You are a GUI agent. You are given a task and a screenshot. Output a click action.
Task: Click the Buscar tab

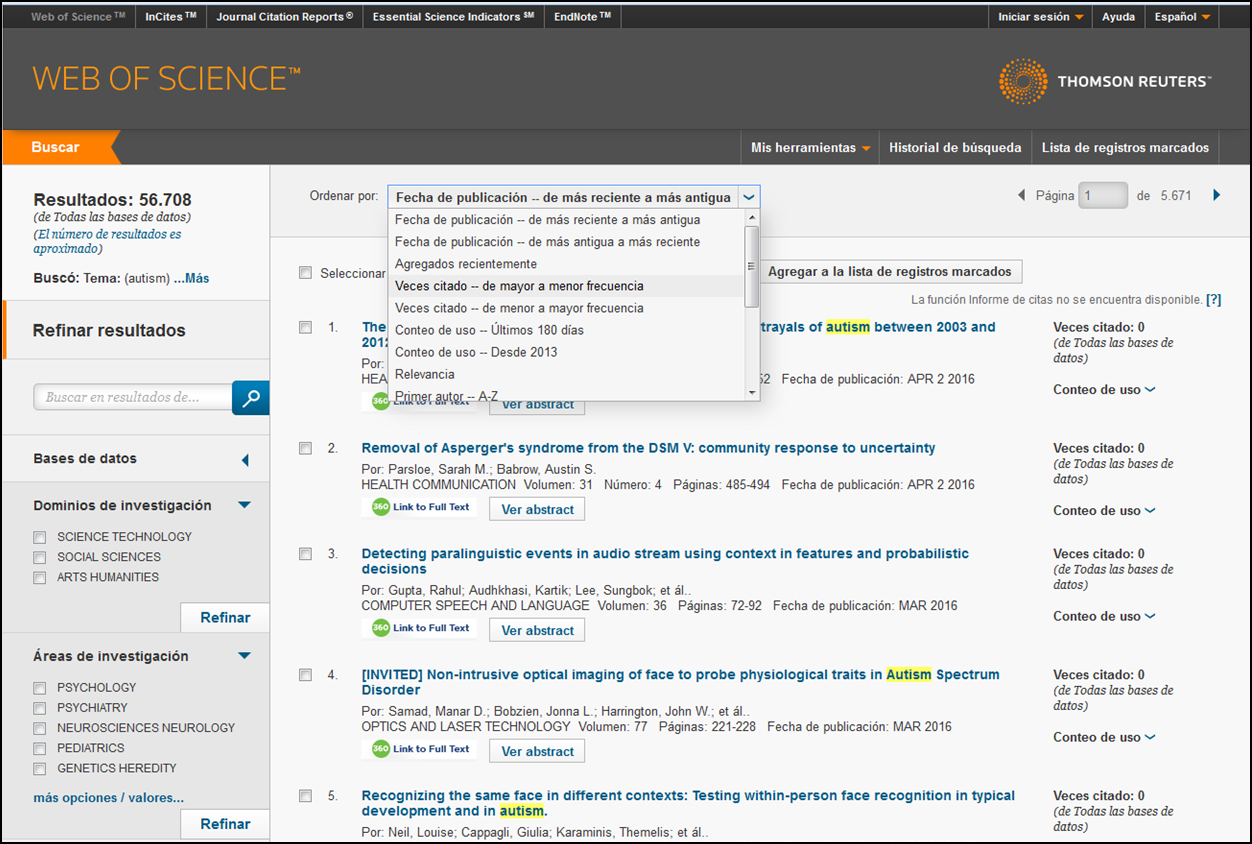[x=56, y=147]
